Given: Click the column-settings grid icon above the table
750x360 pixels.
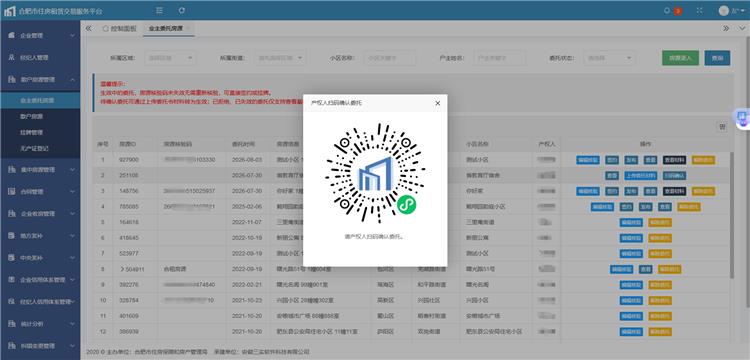Looking at the screenshot, I should point(722,127).
